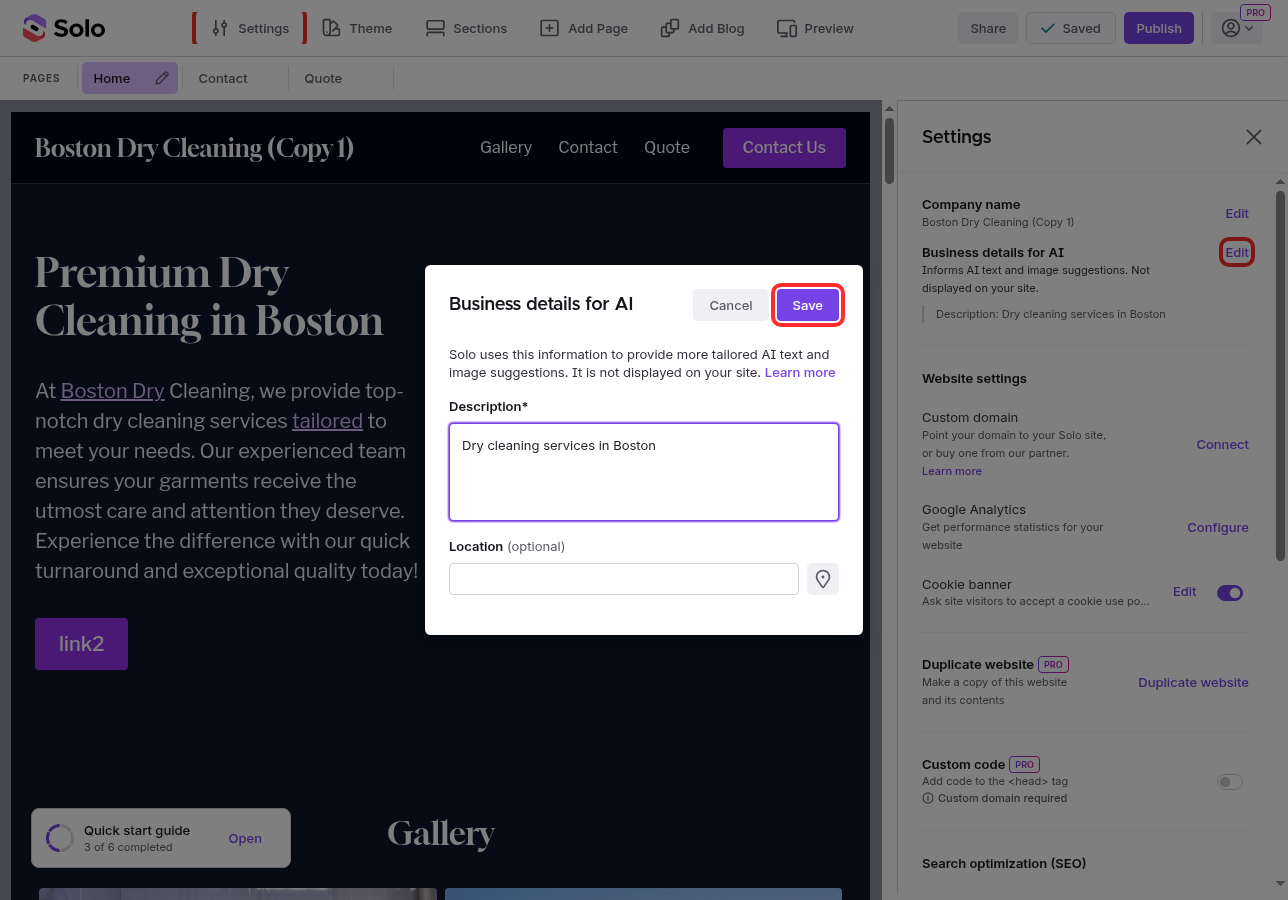Image resolution: width=1288 pixels, height=900 pixels.
Task: Click the PRO badge beside Duplicate website
Action: point(1051,664)
